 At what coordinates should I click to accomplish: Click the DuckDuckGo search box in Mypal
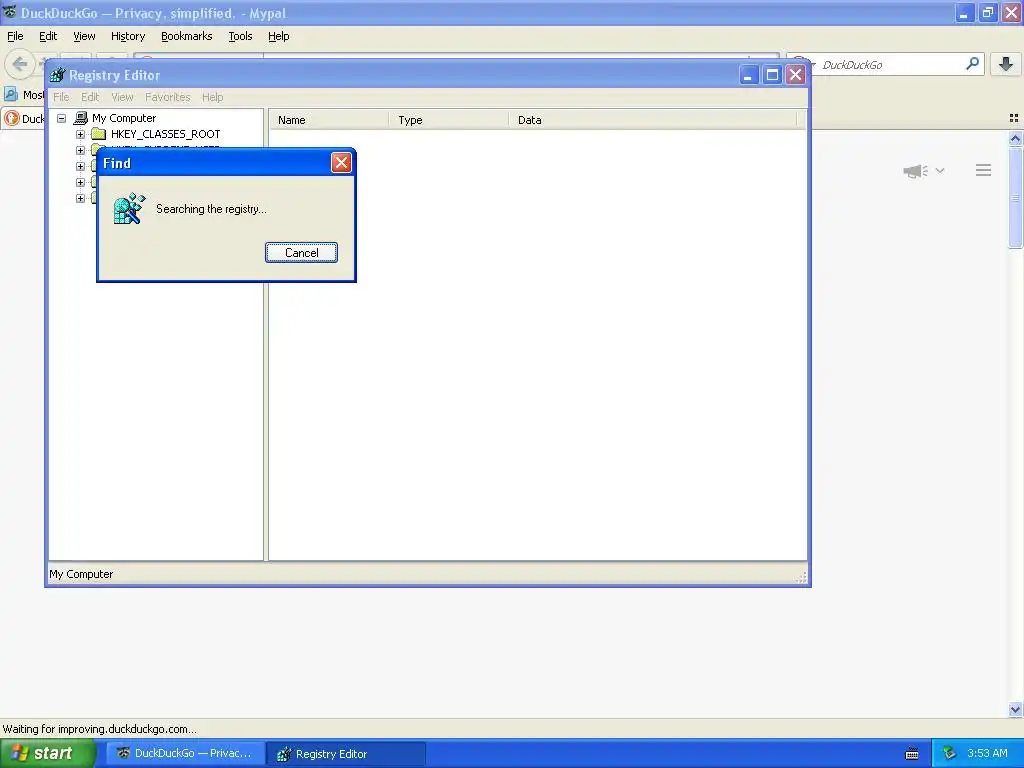pos(888,65)
